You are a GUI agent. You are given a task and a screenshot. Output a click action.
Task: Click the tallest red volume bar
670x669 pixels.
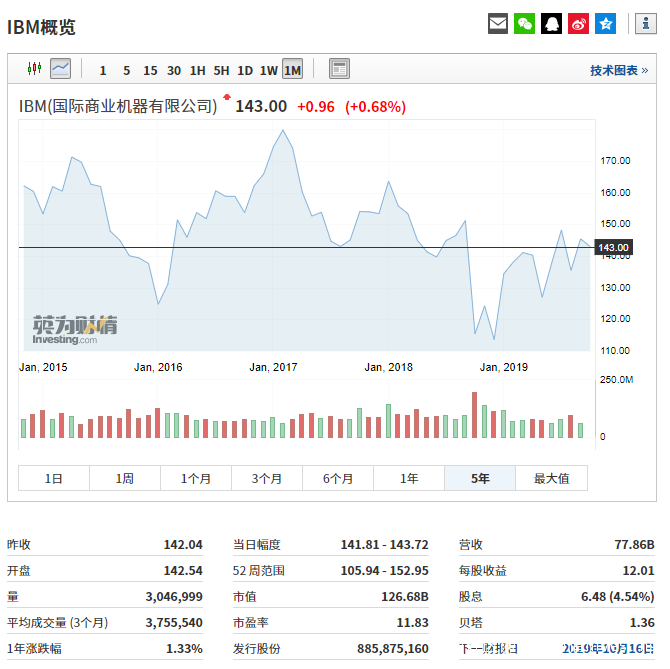[x=474, y=415]
